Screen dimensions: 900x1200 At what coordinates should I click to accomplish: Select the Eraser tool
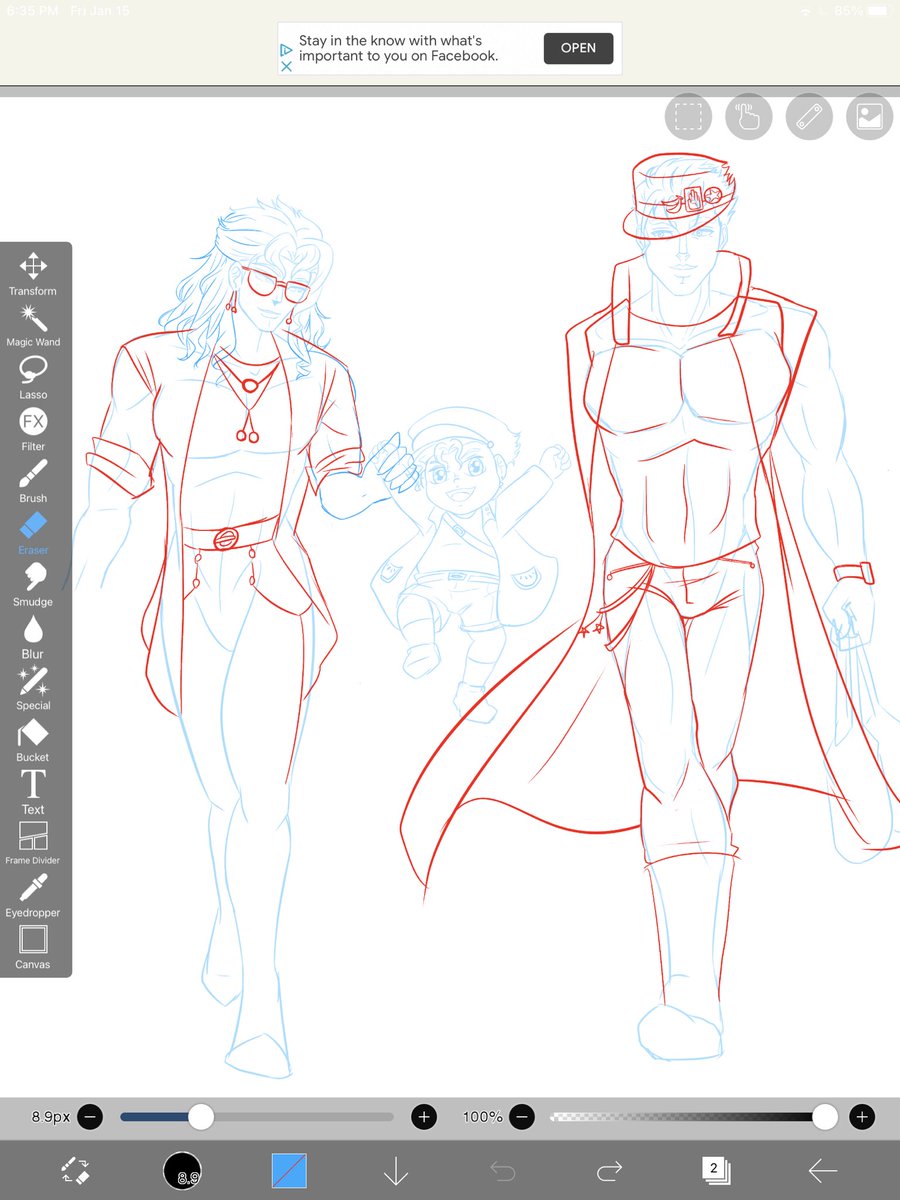point(33,533)
